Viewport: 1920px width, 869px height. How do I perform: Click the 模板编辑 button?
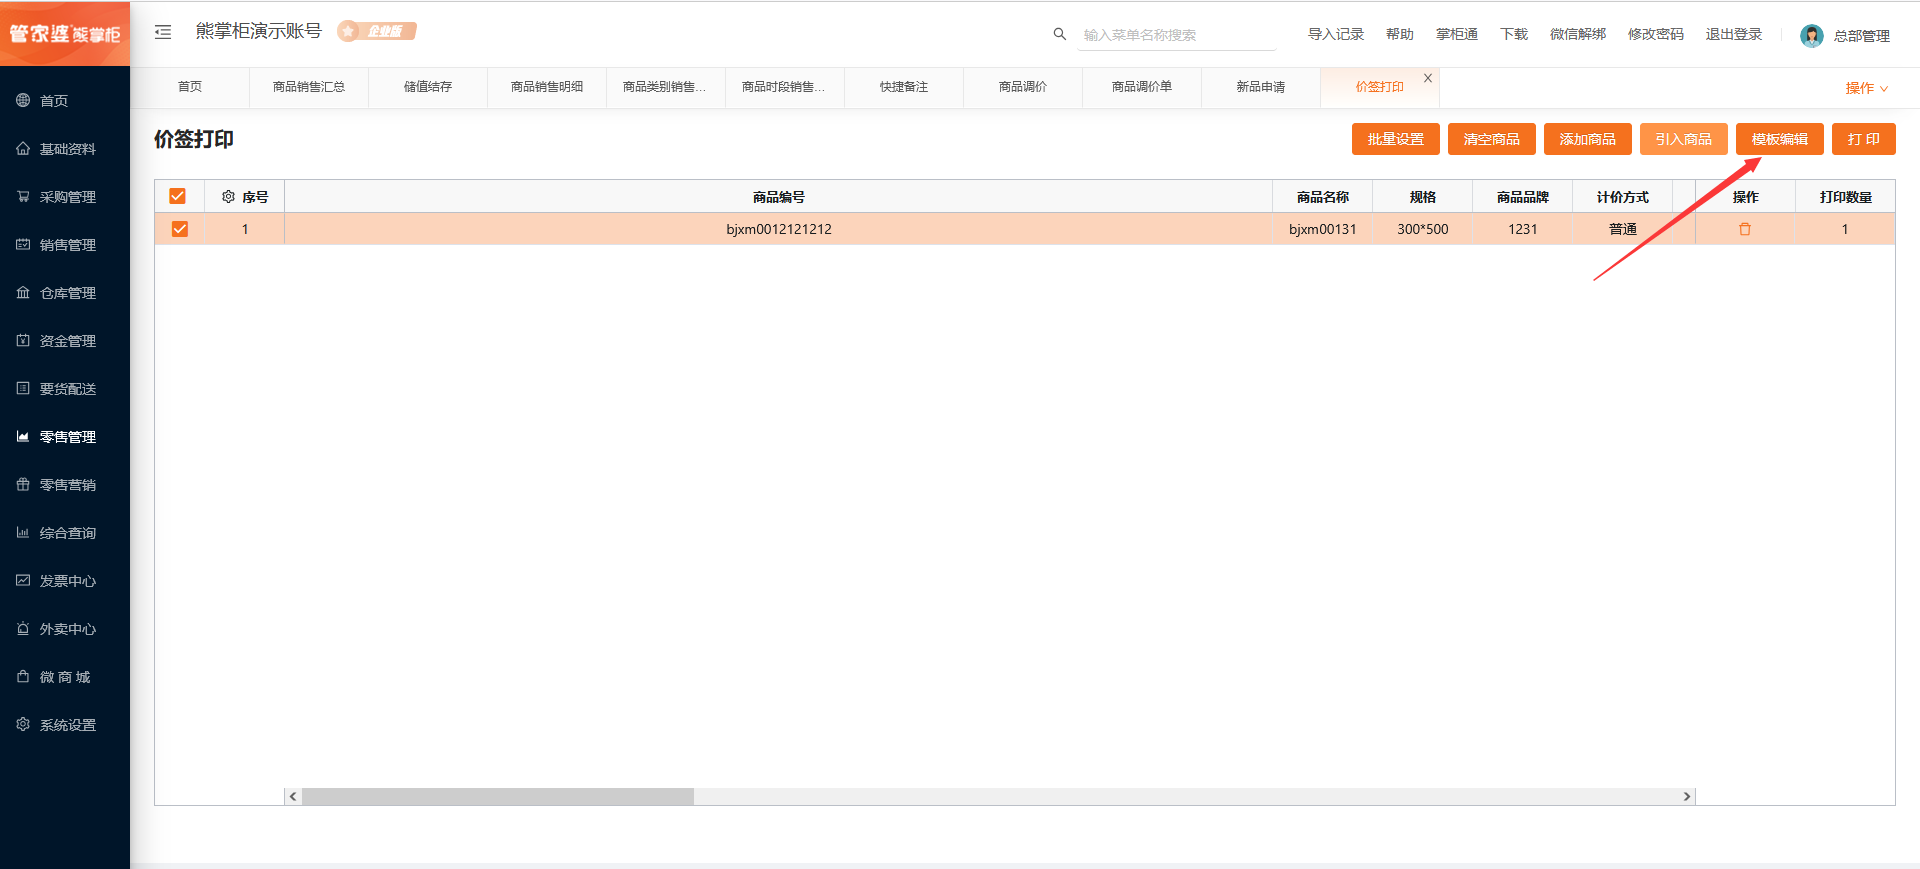1779,139
